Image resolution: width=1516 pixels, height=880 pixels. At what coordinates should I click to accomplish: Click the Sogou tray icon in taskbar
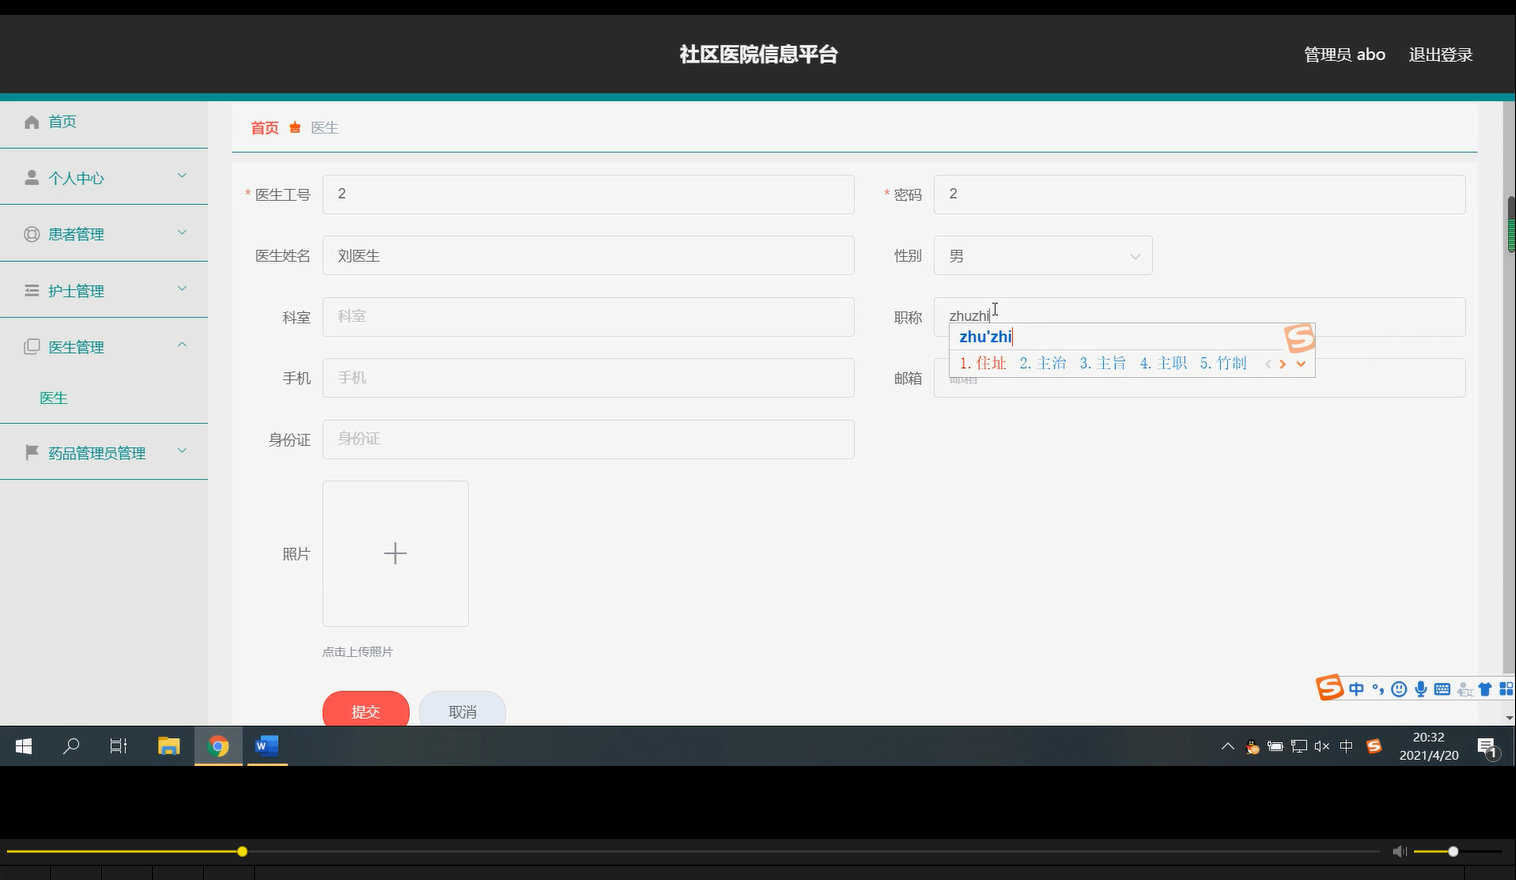pyautogui.click(x=1374, y=746)
